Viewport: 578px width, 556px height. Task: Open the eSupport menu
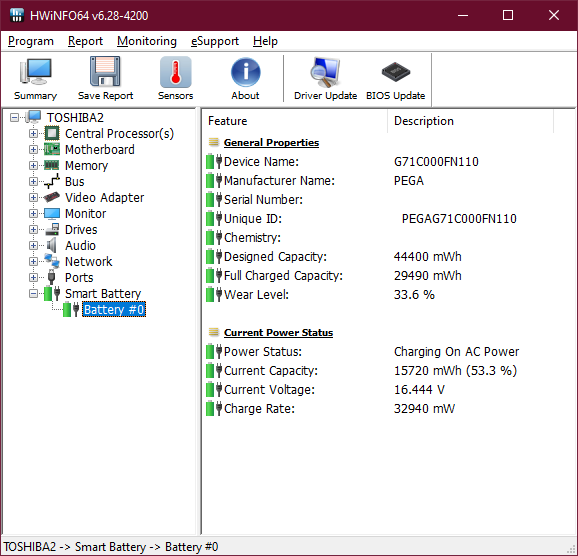(215, 41)
